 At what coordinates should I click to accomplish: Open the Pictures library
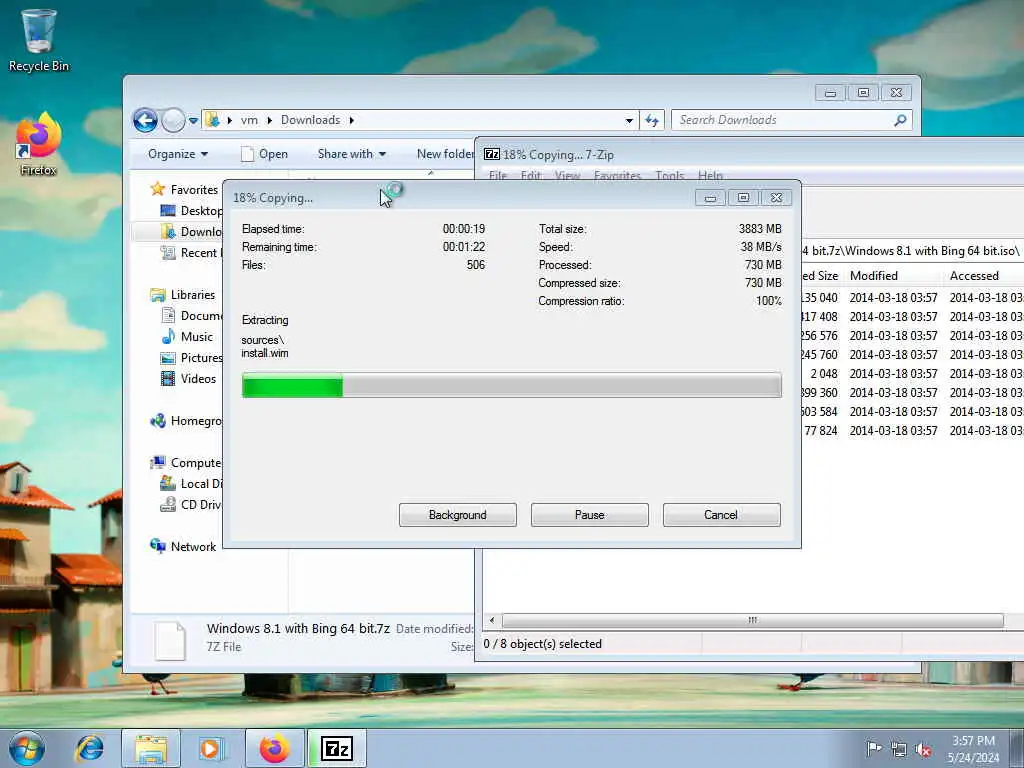191,358
